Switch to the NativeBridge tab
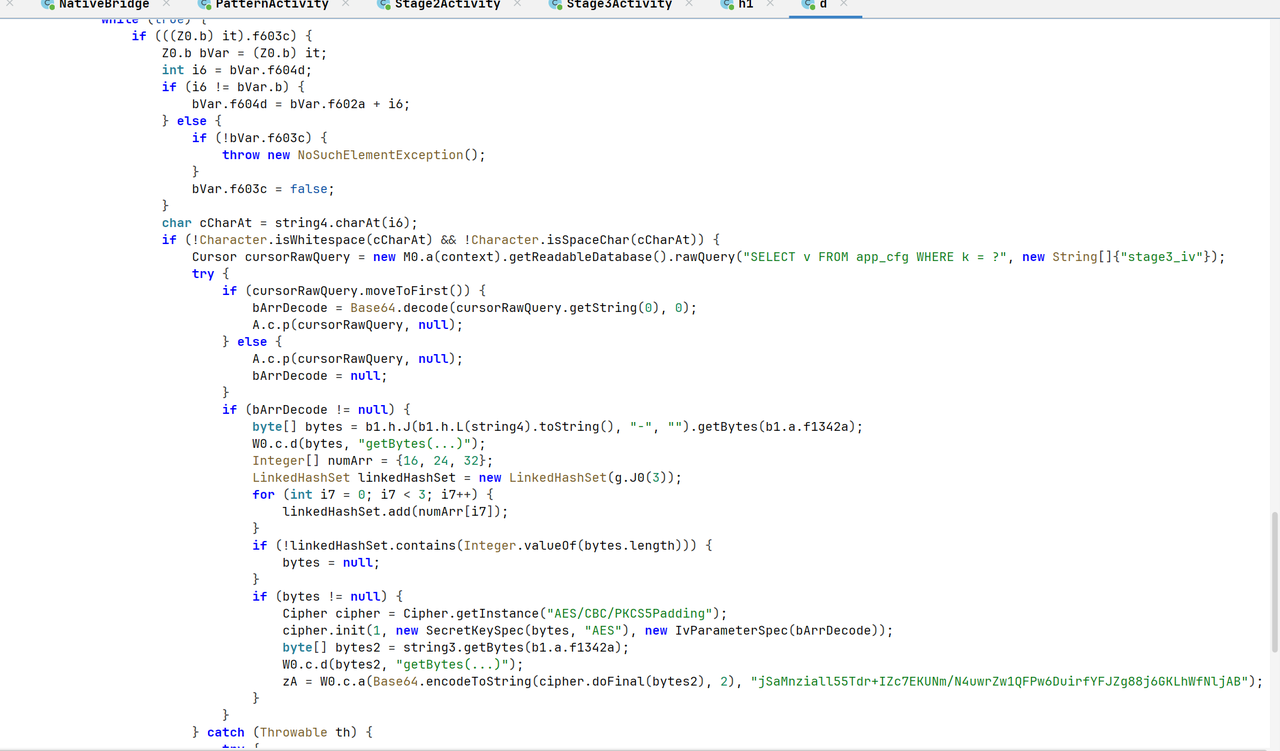 [x=104, y=4]
